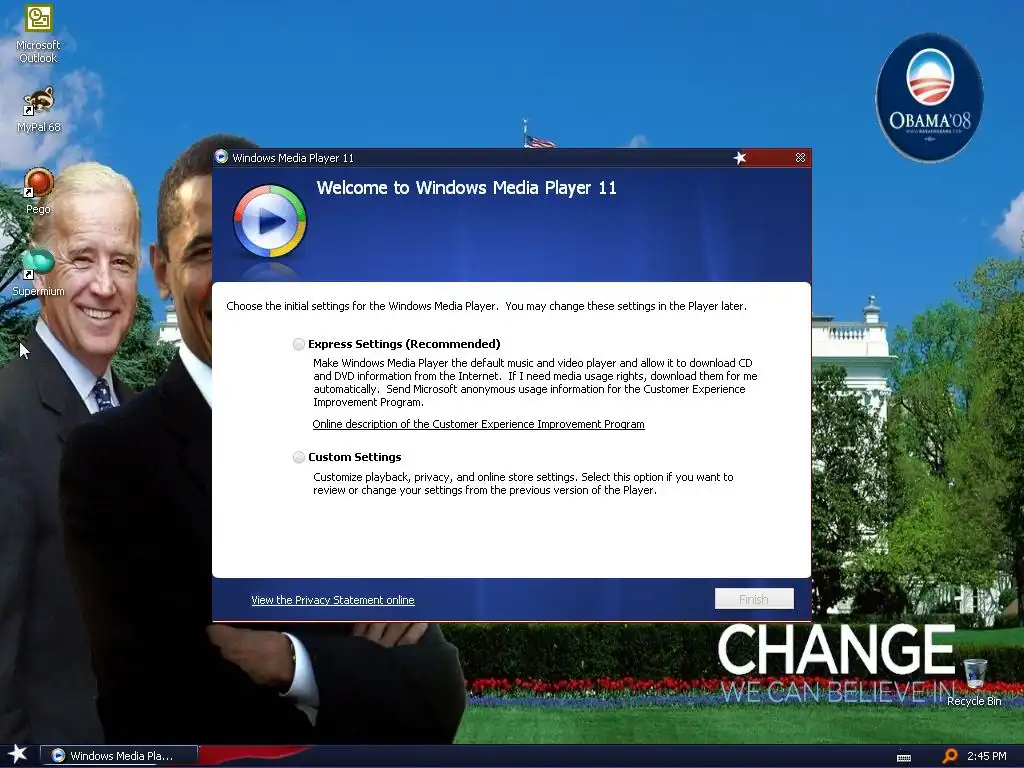
Task: Click the star button in dialog title bar
Action: [739, 157]
